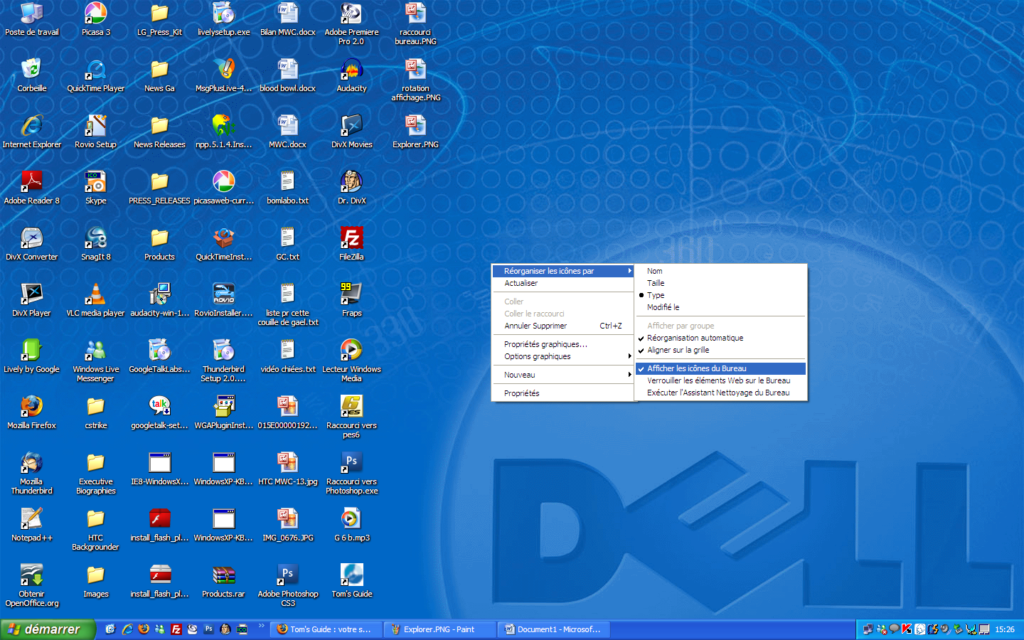Select the Explorer.PNG file icon

415,132
